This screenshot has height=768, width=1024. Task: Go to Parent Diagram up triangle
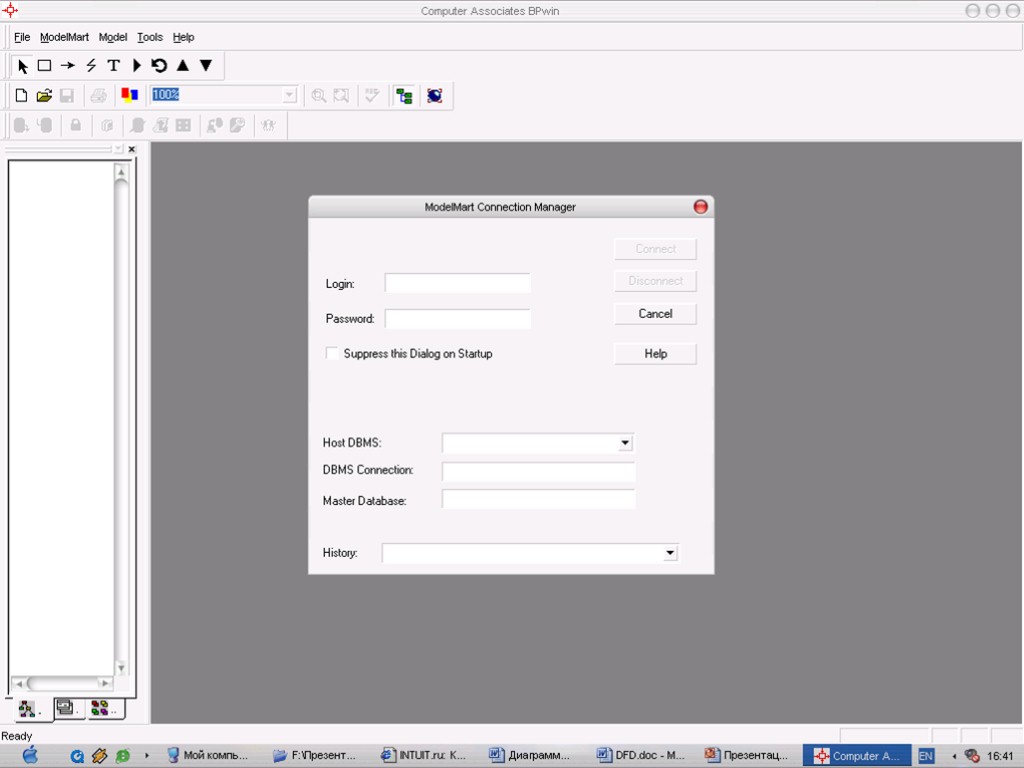(x=183, y=65)
